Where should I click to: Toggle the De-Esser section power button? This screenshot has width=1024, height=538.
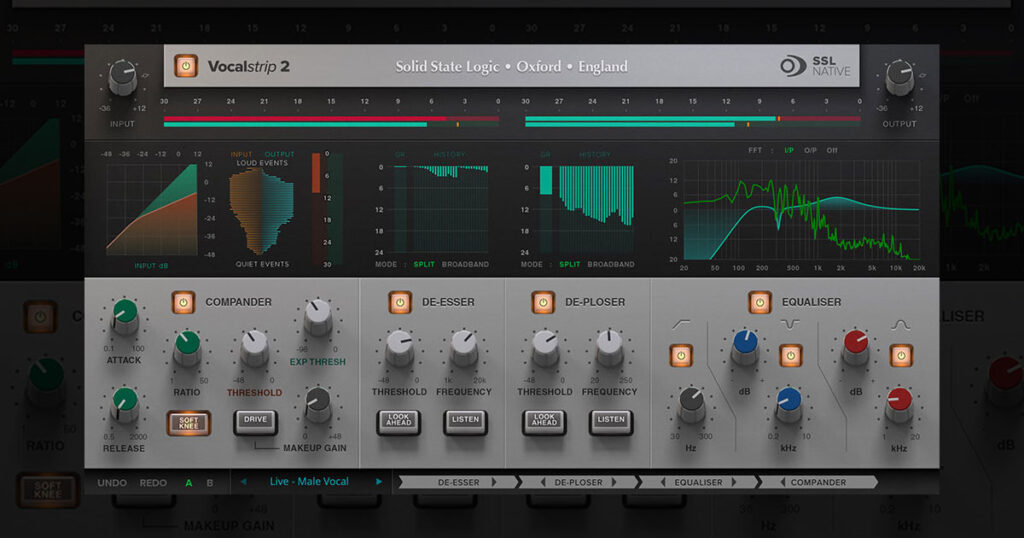(400, 302)
